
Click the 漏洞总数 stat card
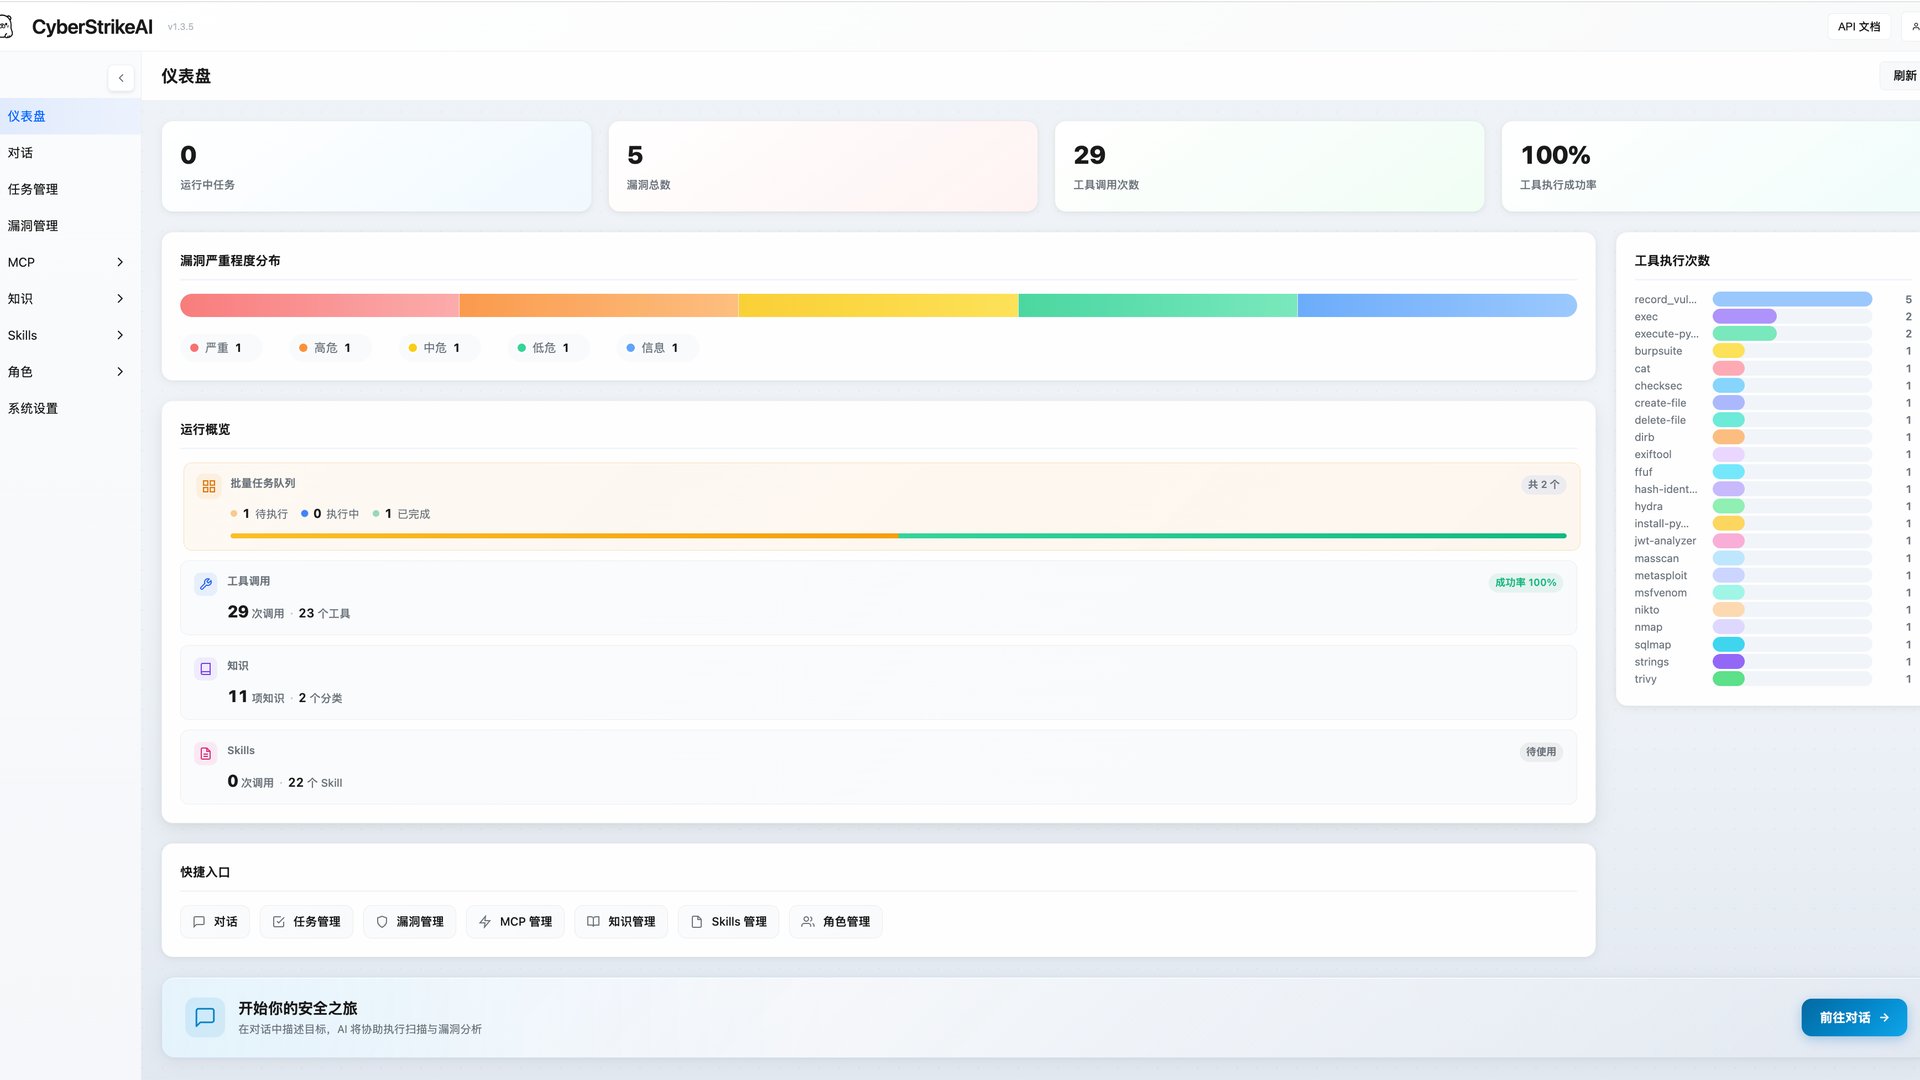pos(822,166)
